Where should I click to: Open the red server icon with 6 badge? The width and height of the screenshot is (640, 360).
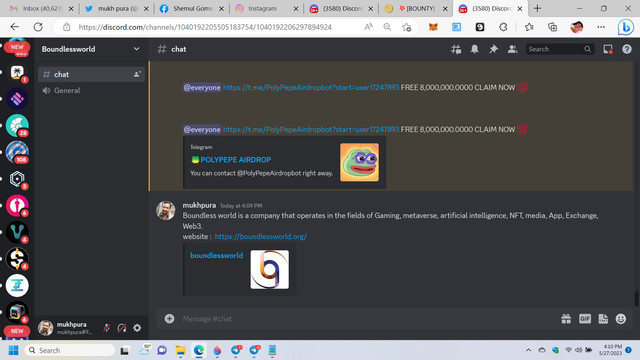pyautogui.click(x=17, y=205)
